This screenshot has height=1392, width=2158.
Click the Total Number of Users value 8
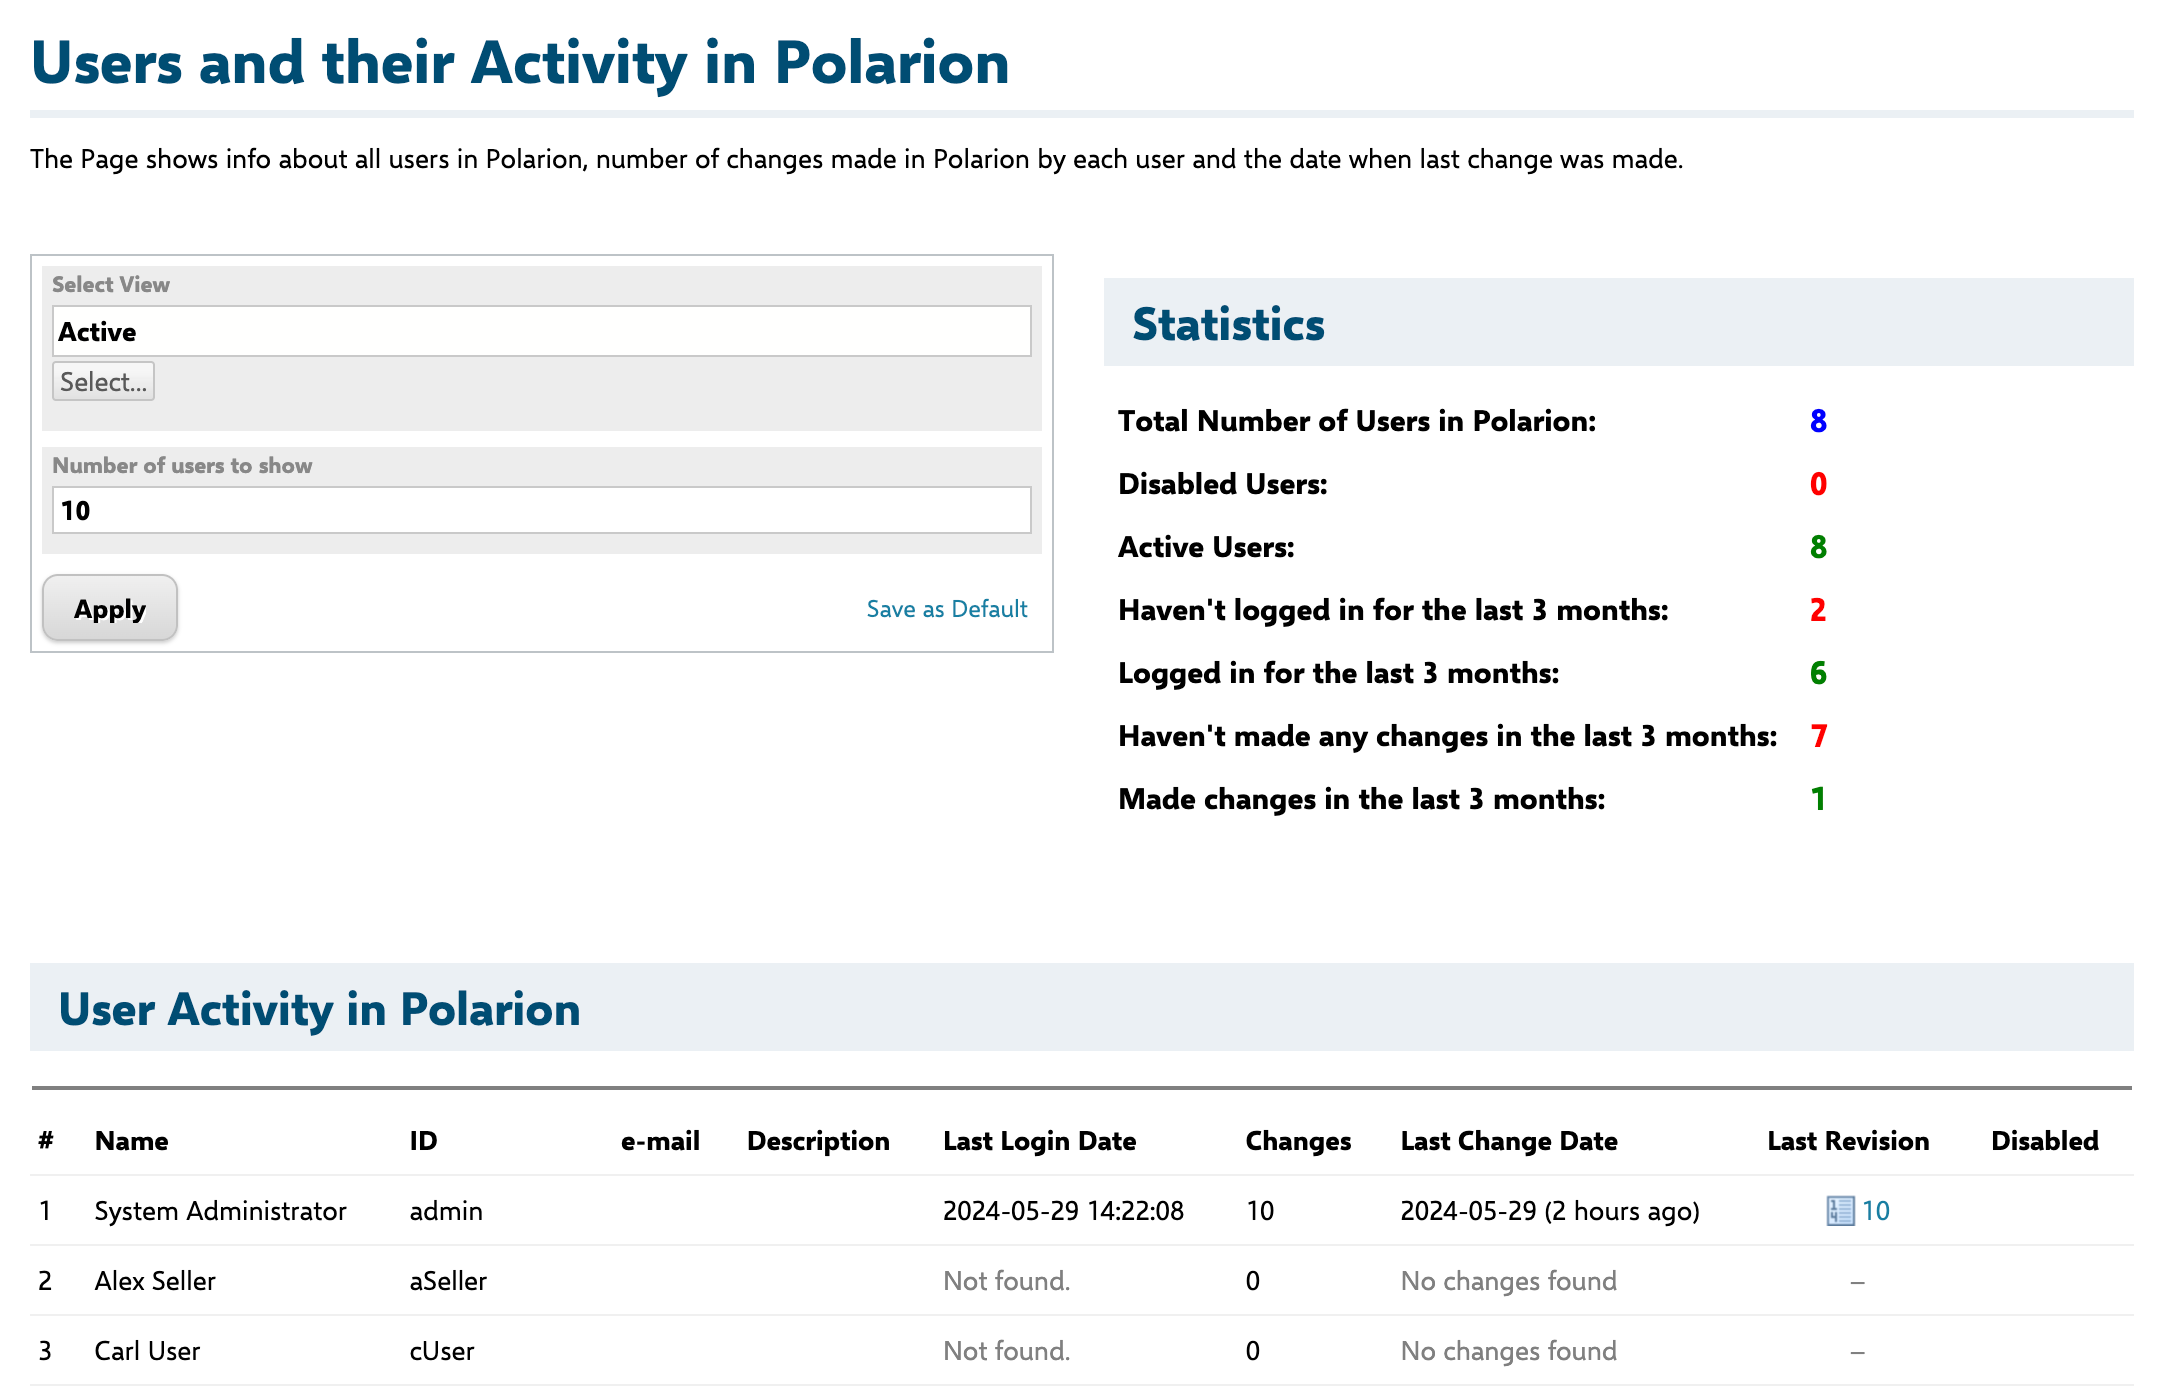tap(1818, 421)
